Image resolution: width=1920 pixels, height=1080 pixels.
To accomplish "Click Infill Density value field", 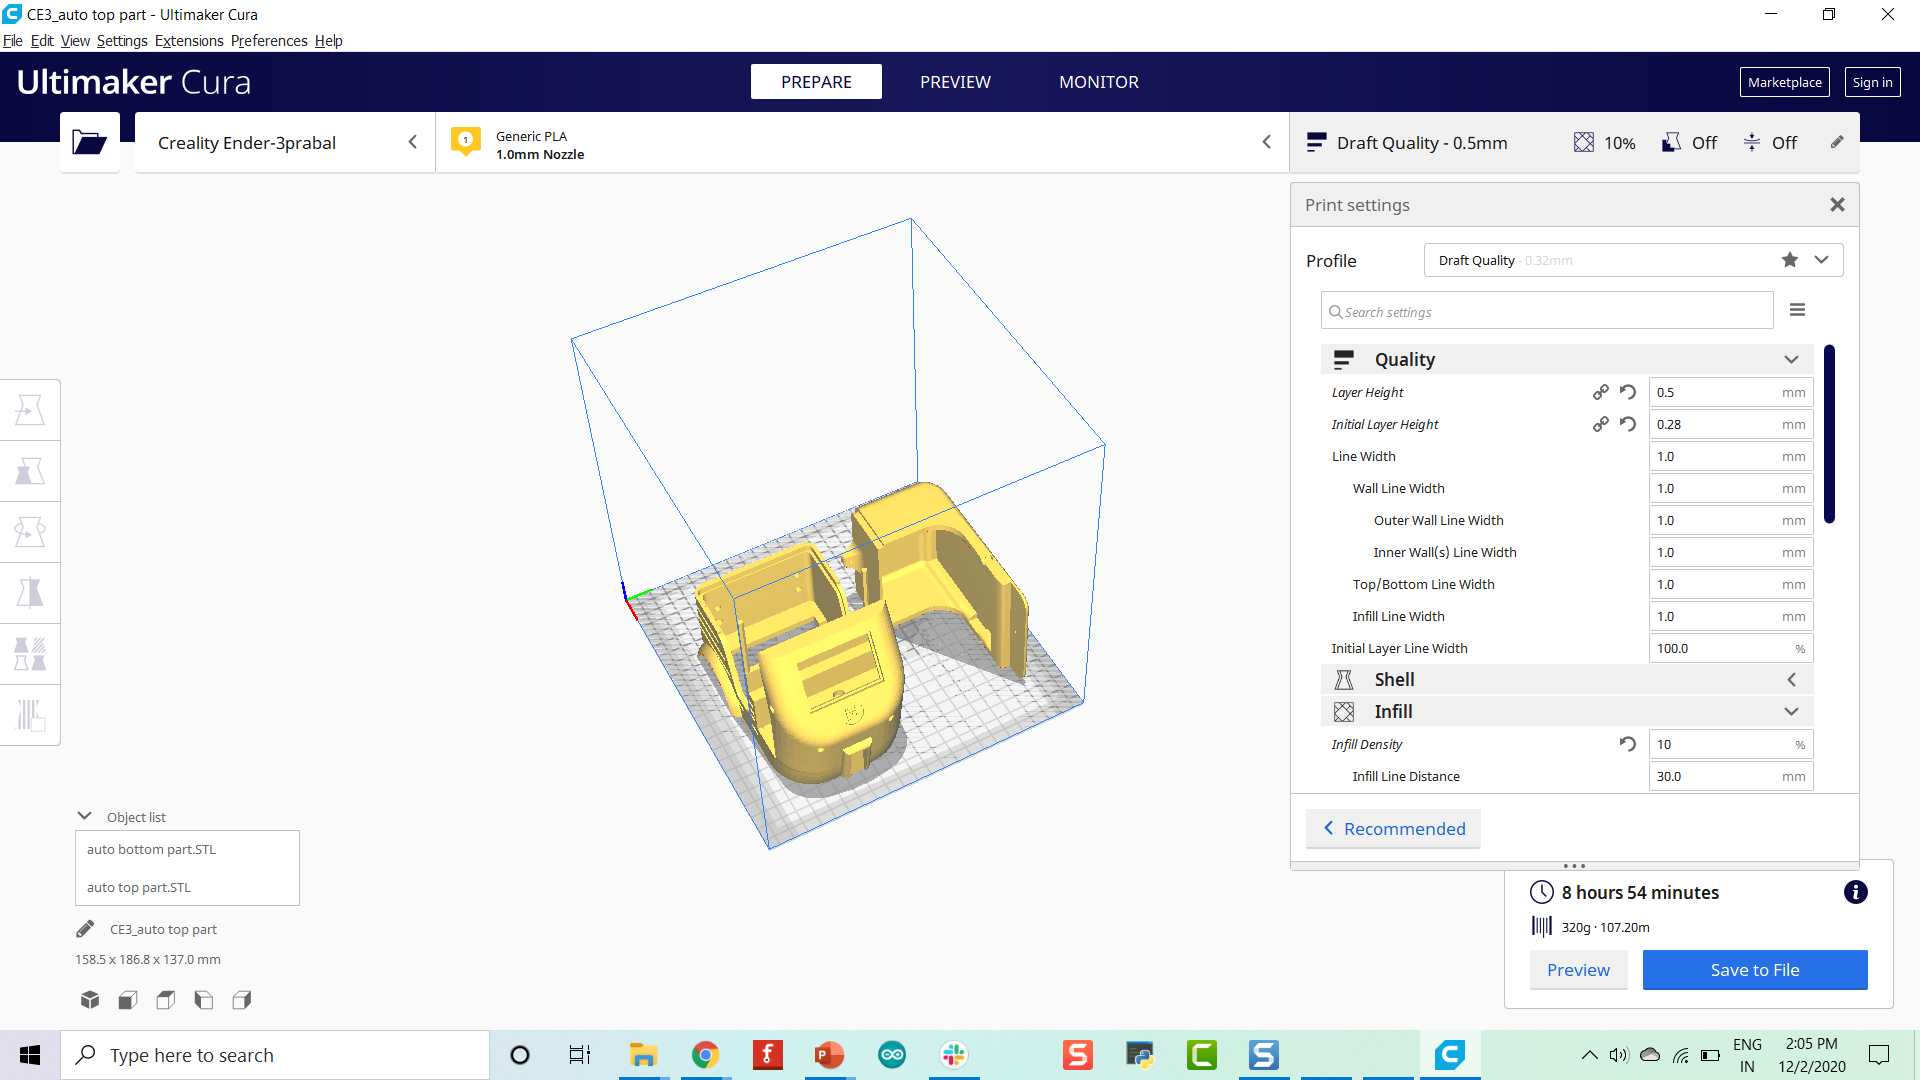I will [x=1730, y=744].
